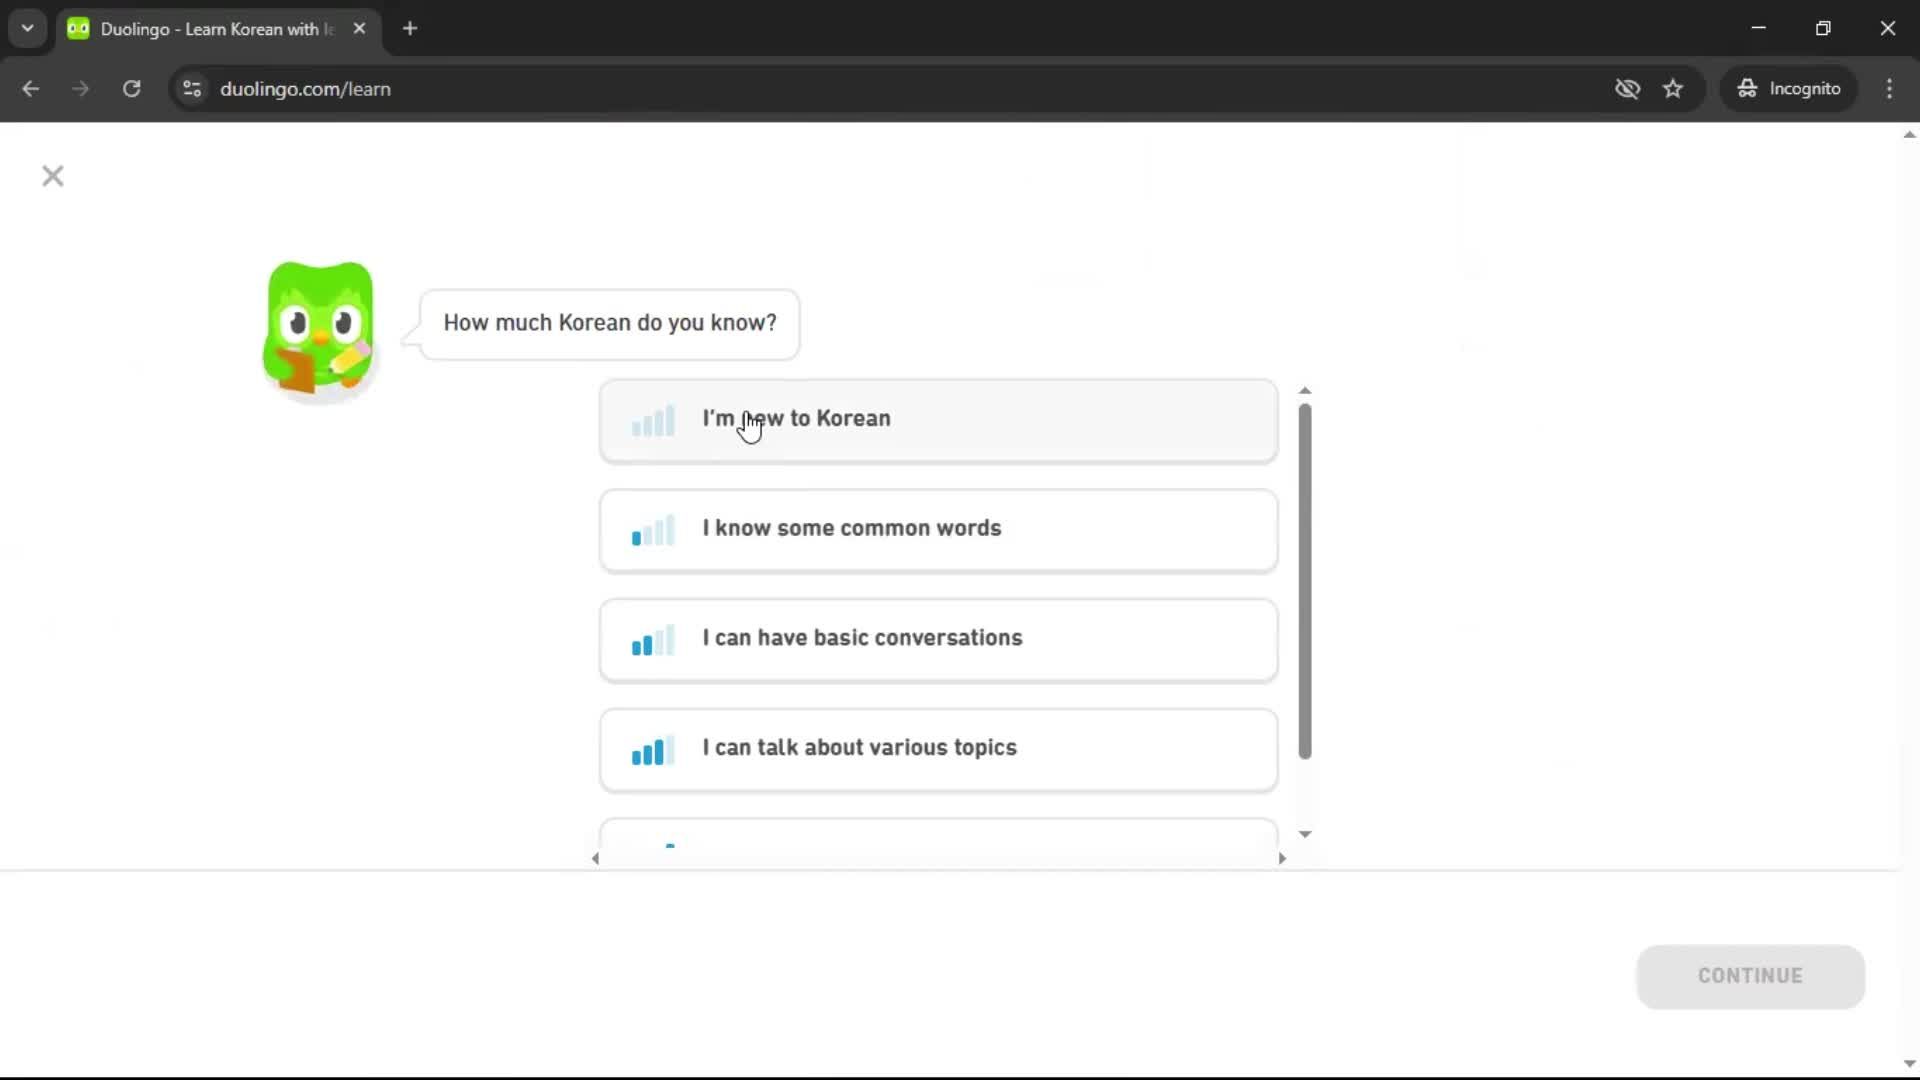
Task: Reload the Duolingo page
Action: click(x=131, y=89)
